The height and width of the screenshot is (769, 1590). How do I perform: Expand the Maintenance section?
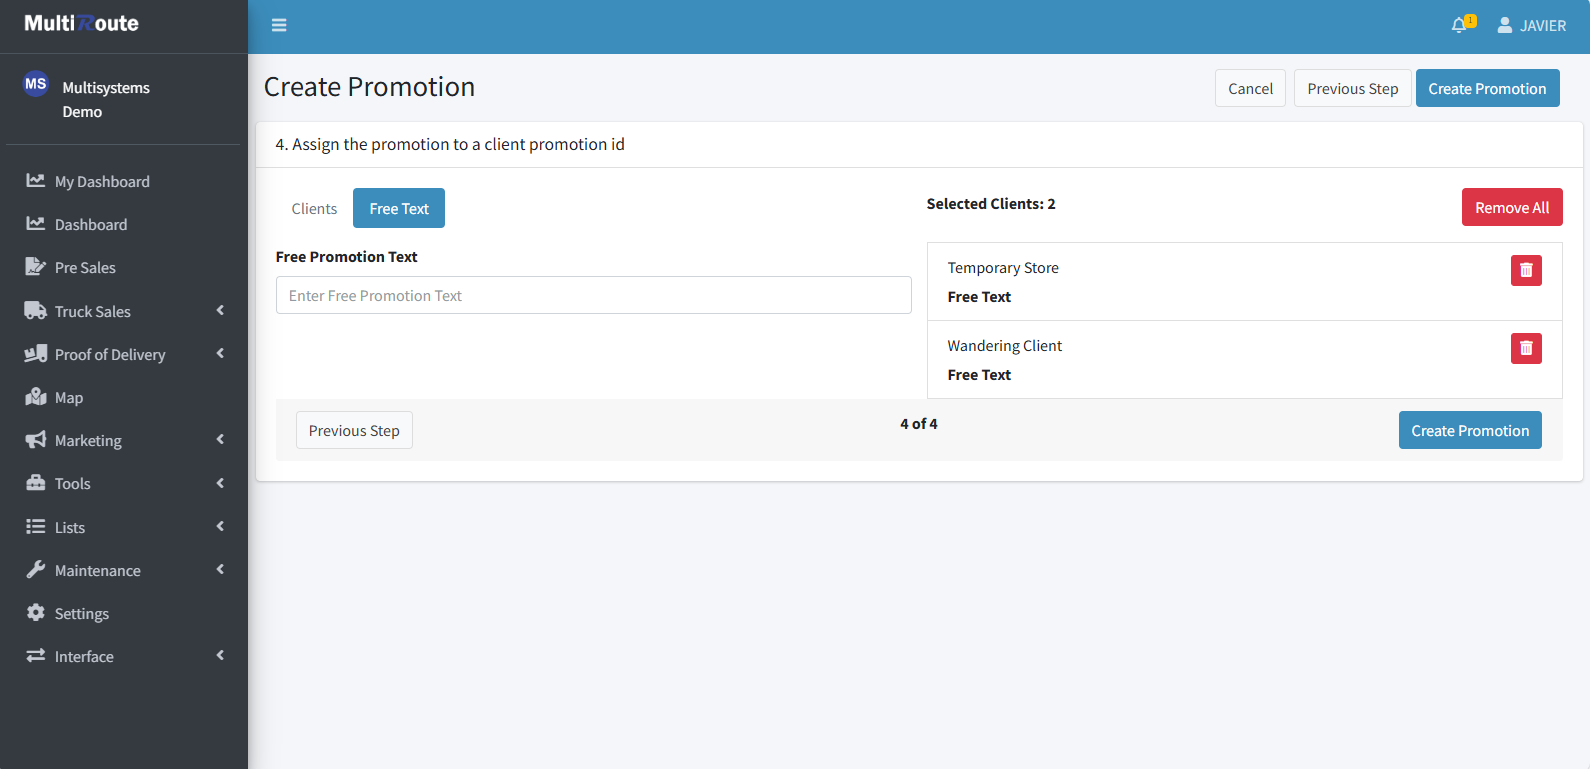point(220,570)
